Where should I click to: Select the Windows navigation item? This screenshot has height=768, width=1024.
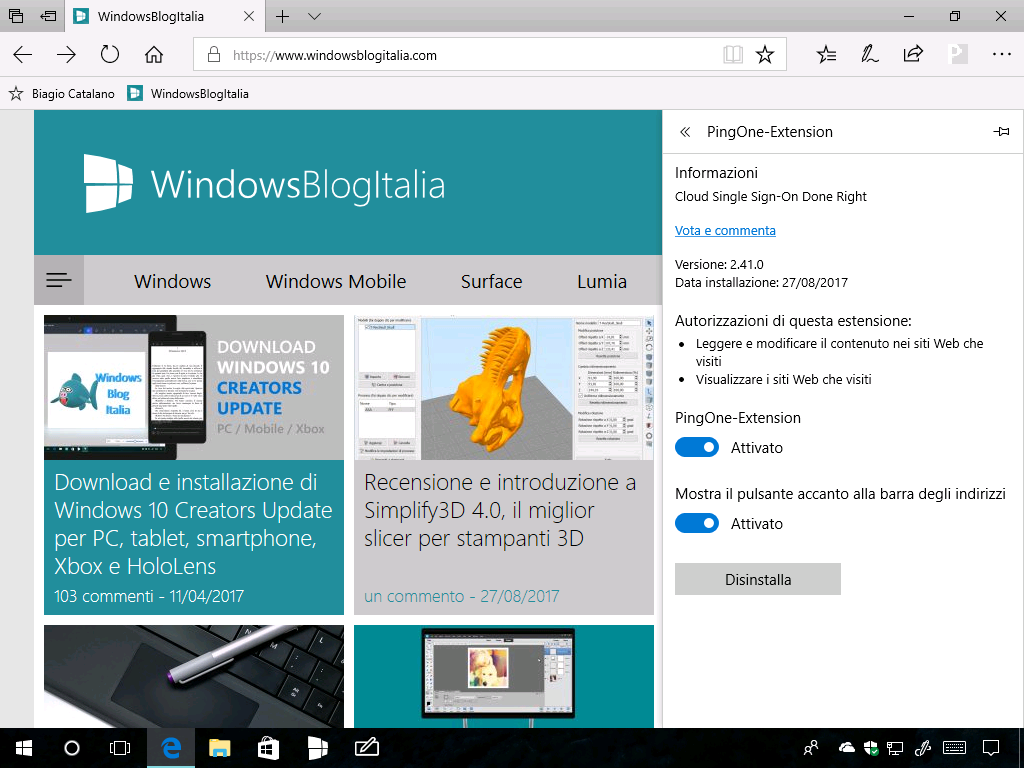coord(172,281)
